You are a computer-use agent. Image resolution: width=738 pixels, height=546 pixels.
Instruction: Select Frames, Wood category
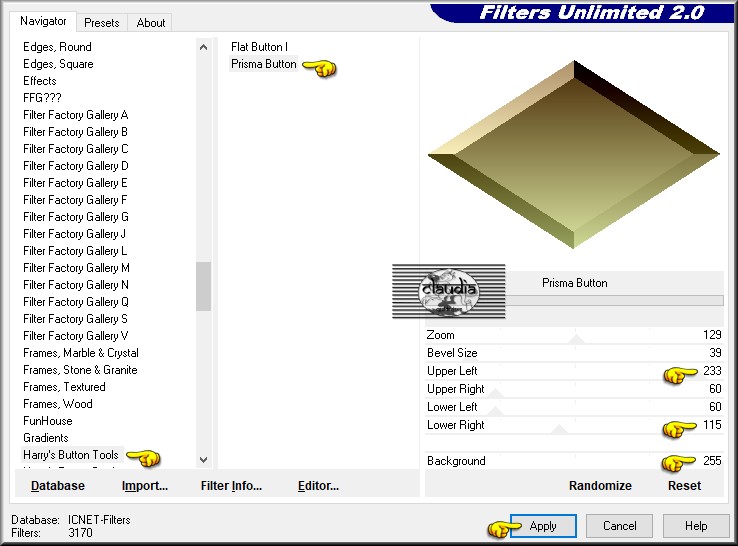[x=58, y=403]
